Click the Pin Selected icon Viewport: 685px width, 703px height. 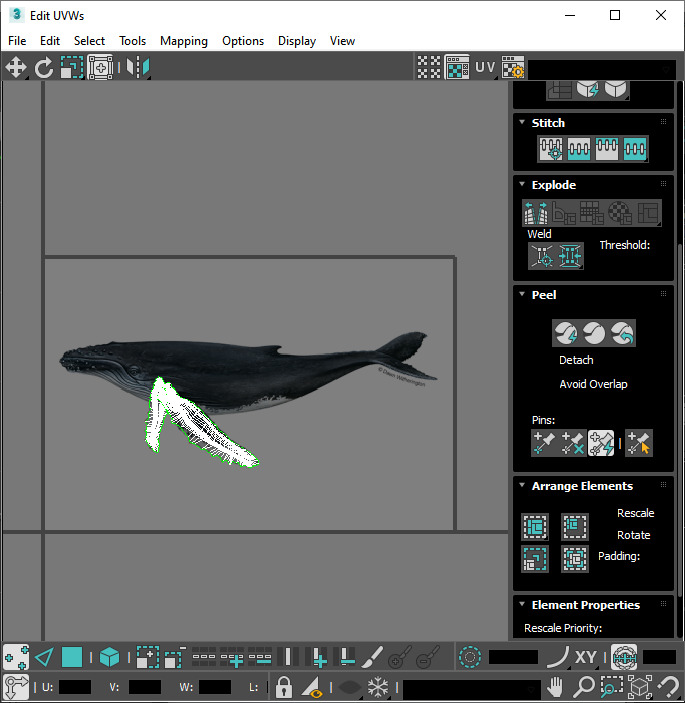click(x=544, y=443)
